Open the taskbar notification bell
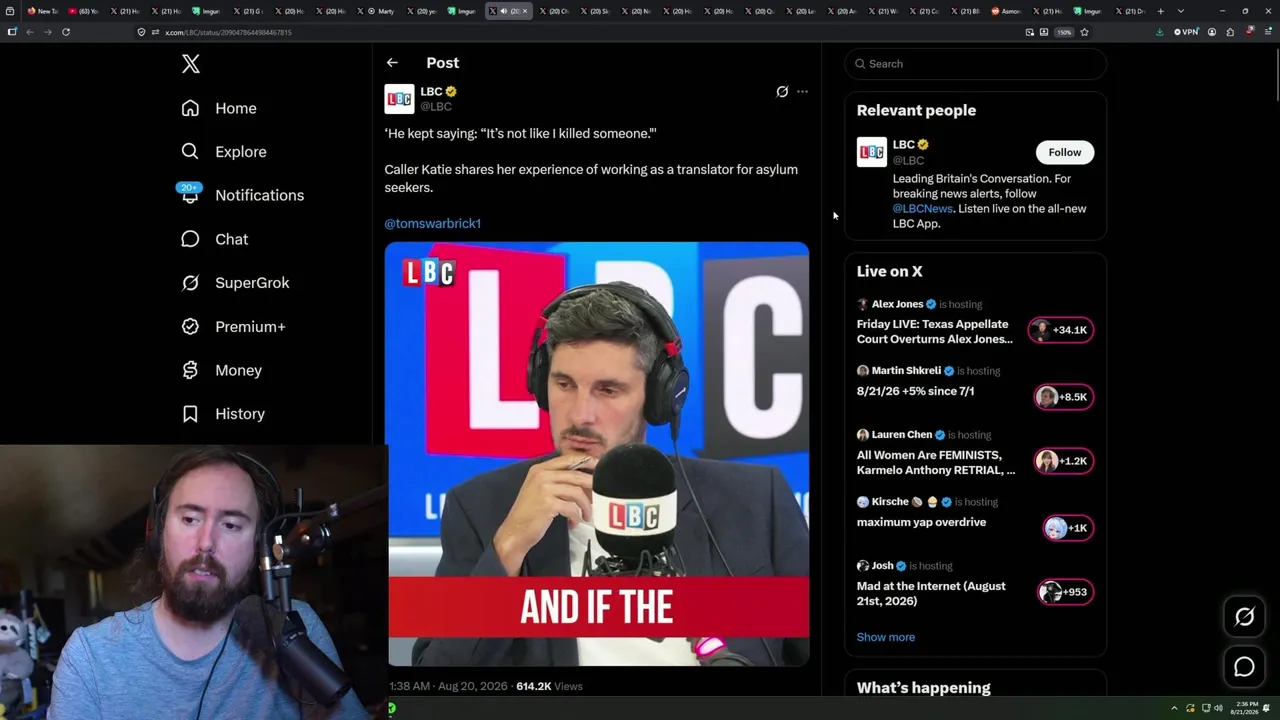The image size is (1280, 720). (x=1267, y=708)
